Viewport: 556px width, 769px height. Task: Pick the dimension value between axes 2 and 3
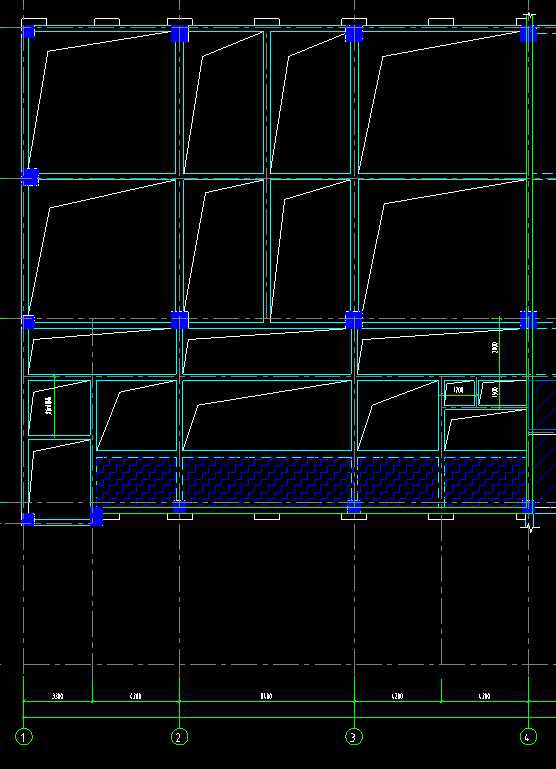click(x=266, y=696)
